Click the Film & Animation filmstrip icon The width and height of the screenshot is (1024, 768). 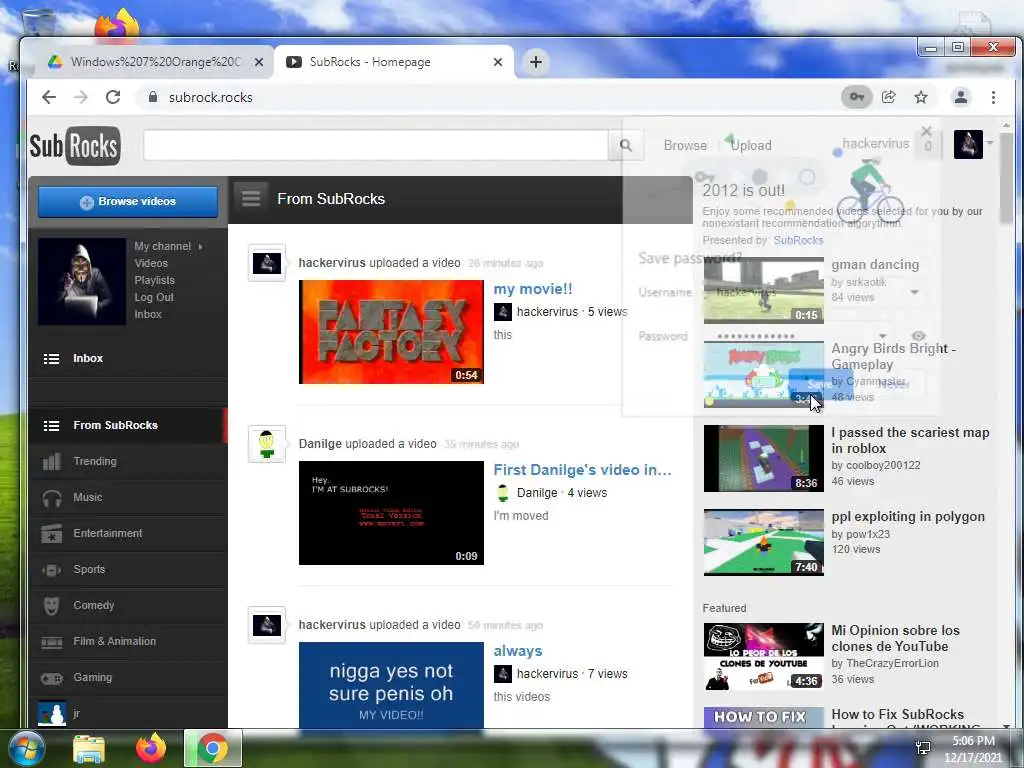52,642
